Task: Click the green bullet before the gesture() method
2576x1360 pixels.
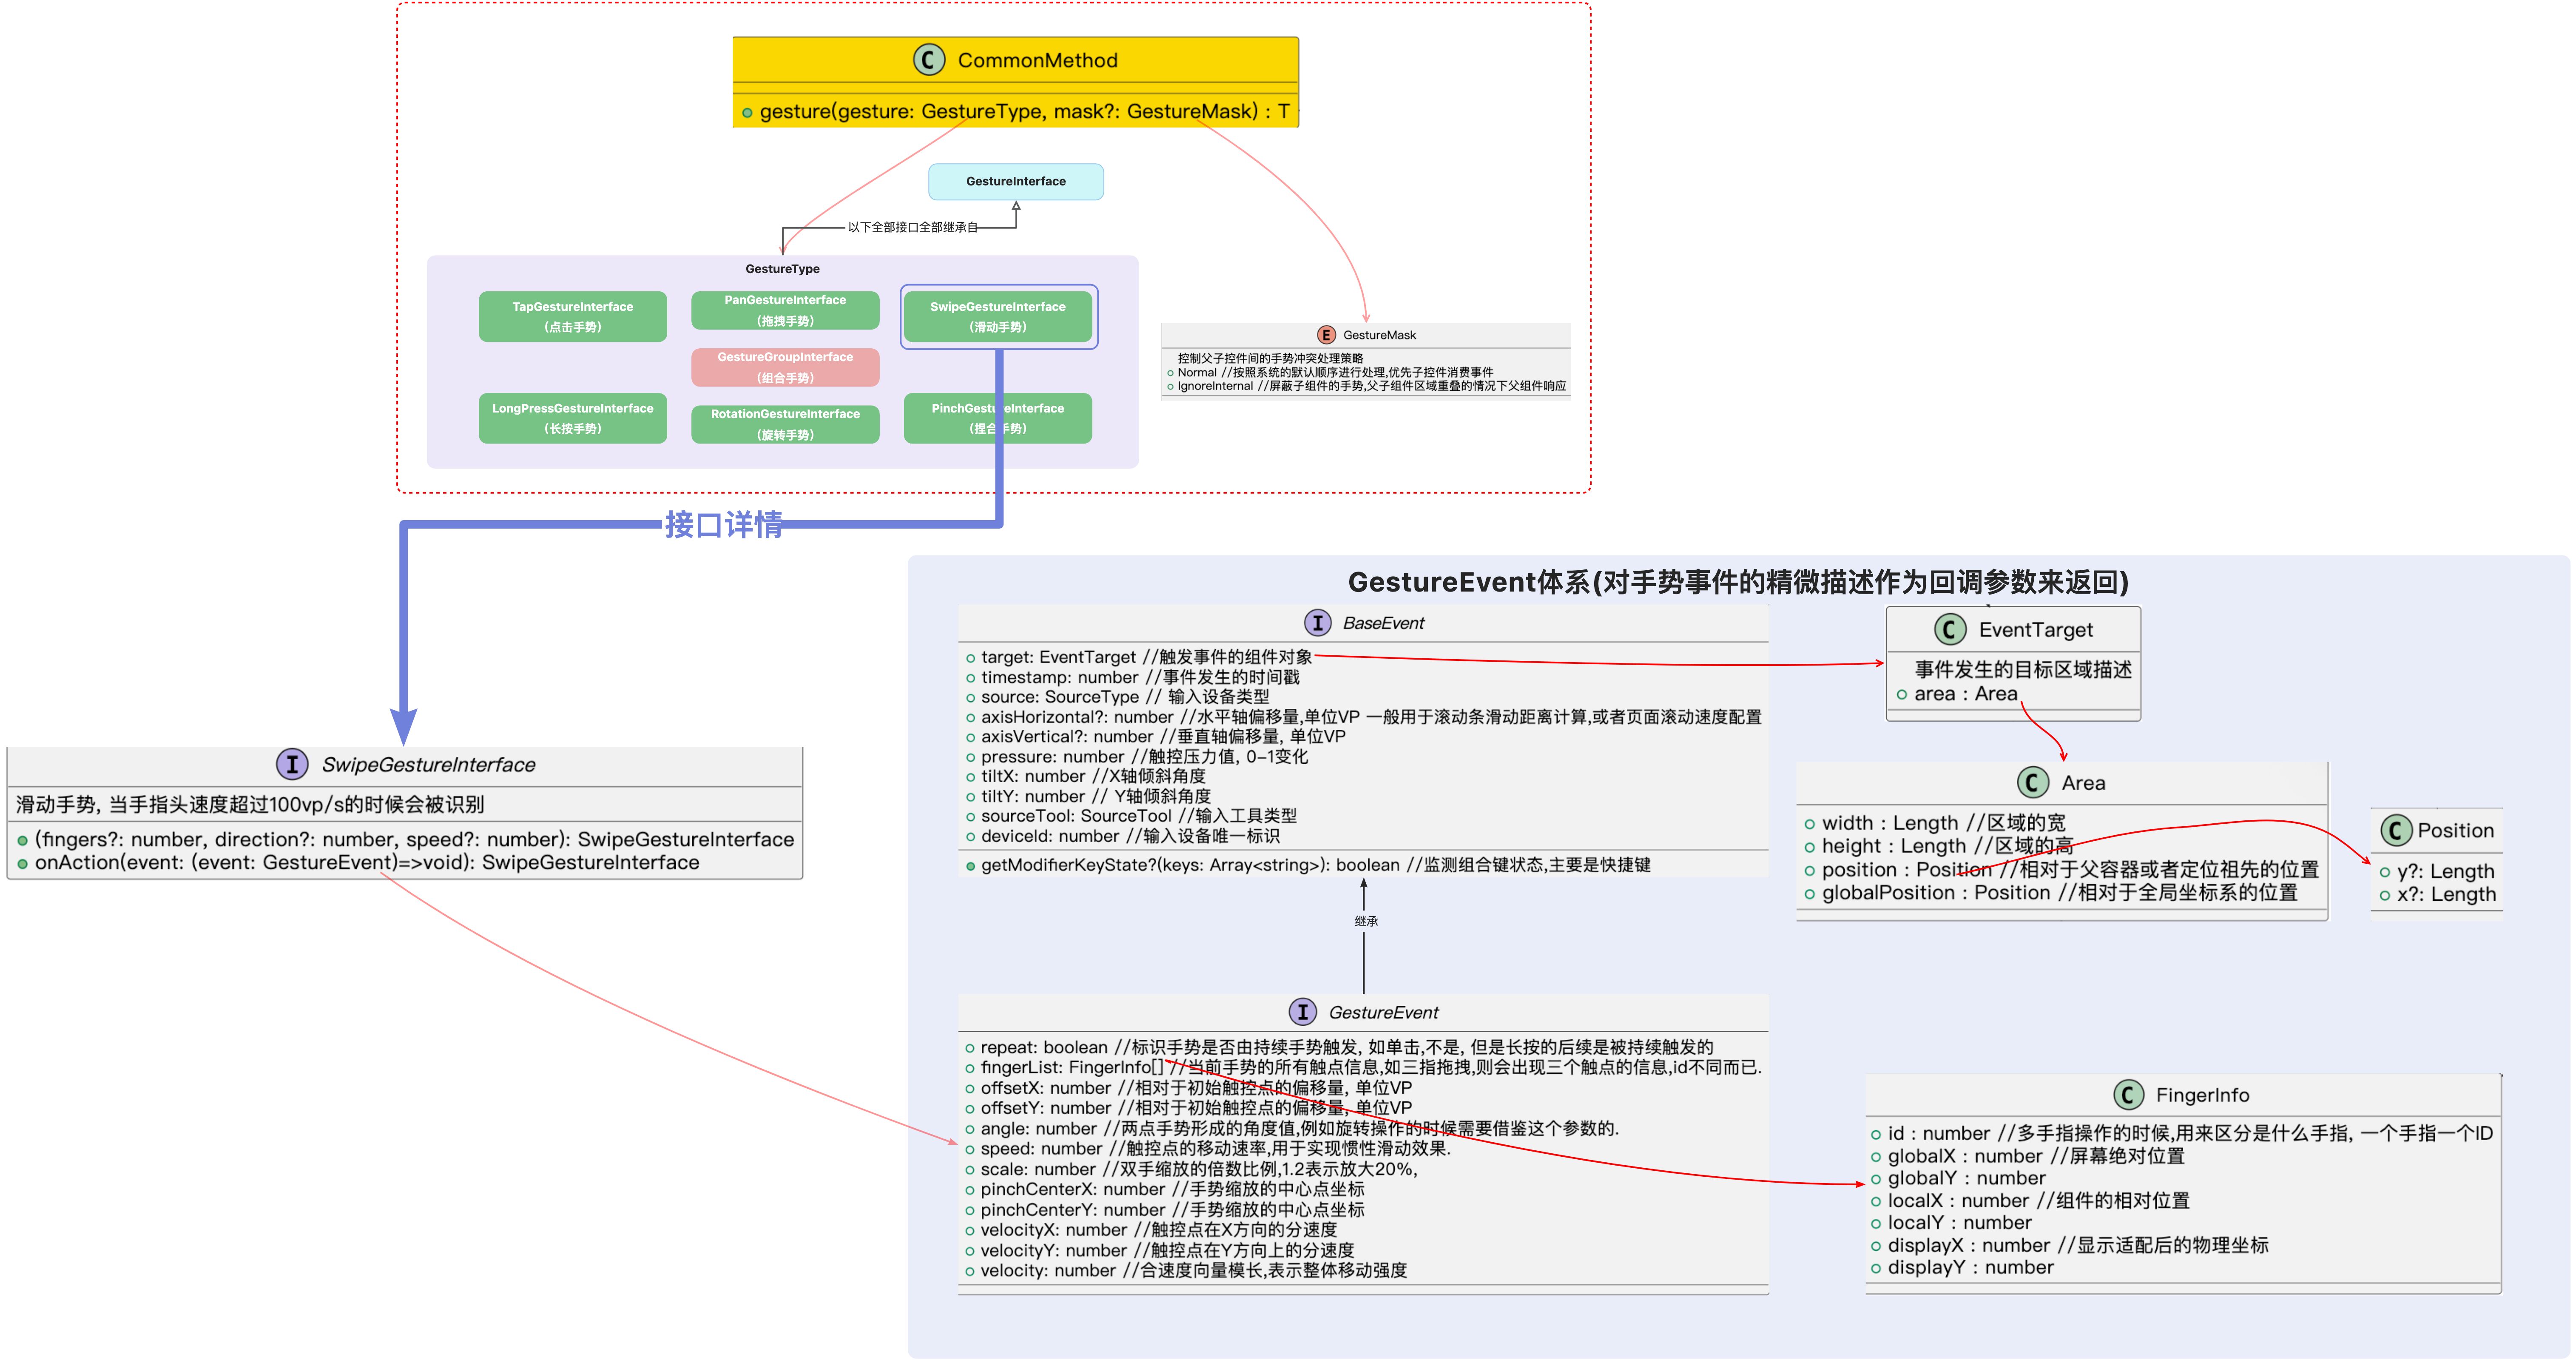Action: 747,113
